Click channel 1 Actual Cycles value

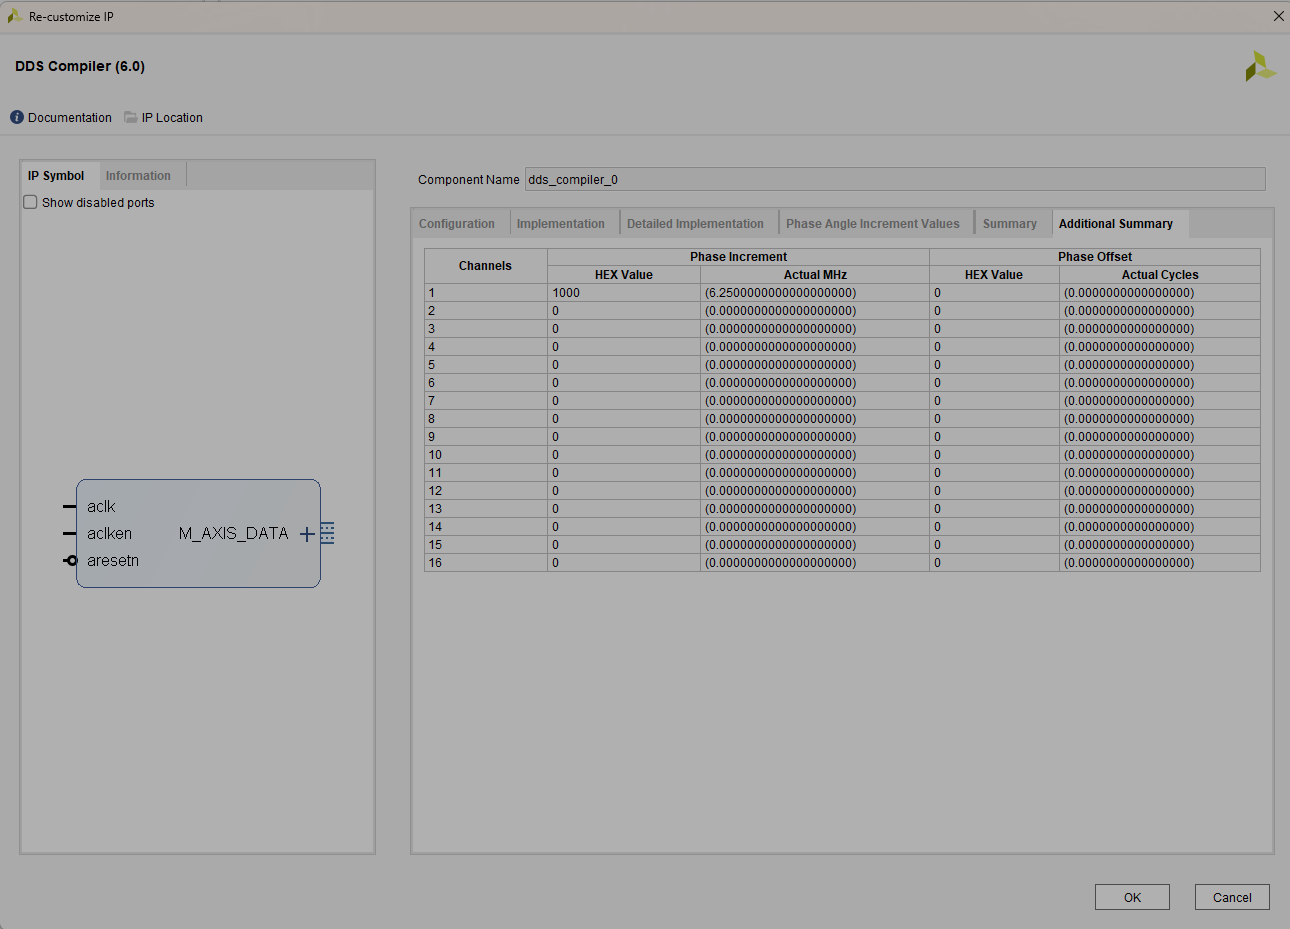(1160, 293)
